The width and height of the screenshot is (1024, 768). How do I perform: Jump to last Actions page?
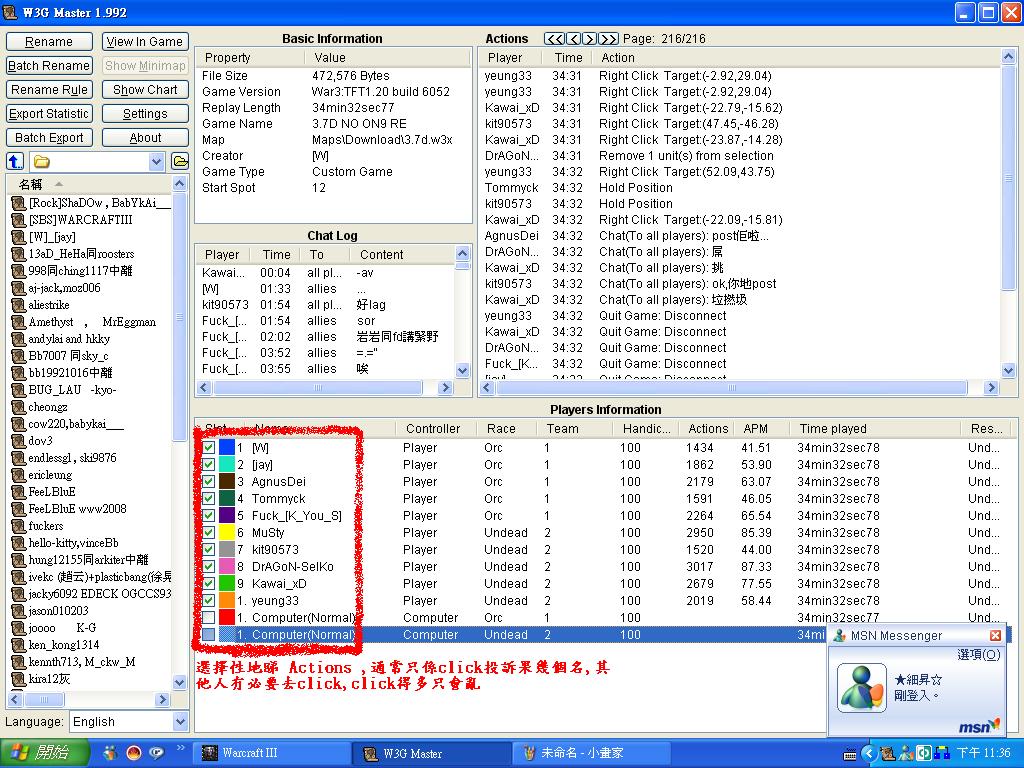(609, 39)
